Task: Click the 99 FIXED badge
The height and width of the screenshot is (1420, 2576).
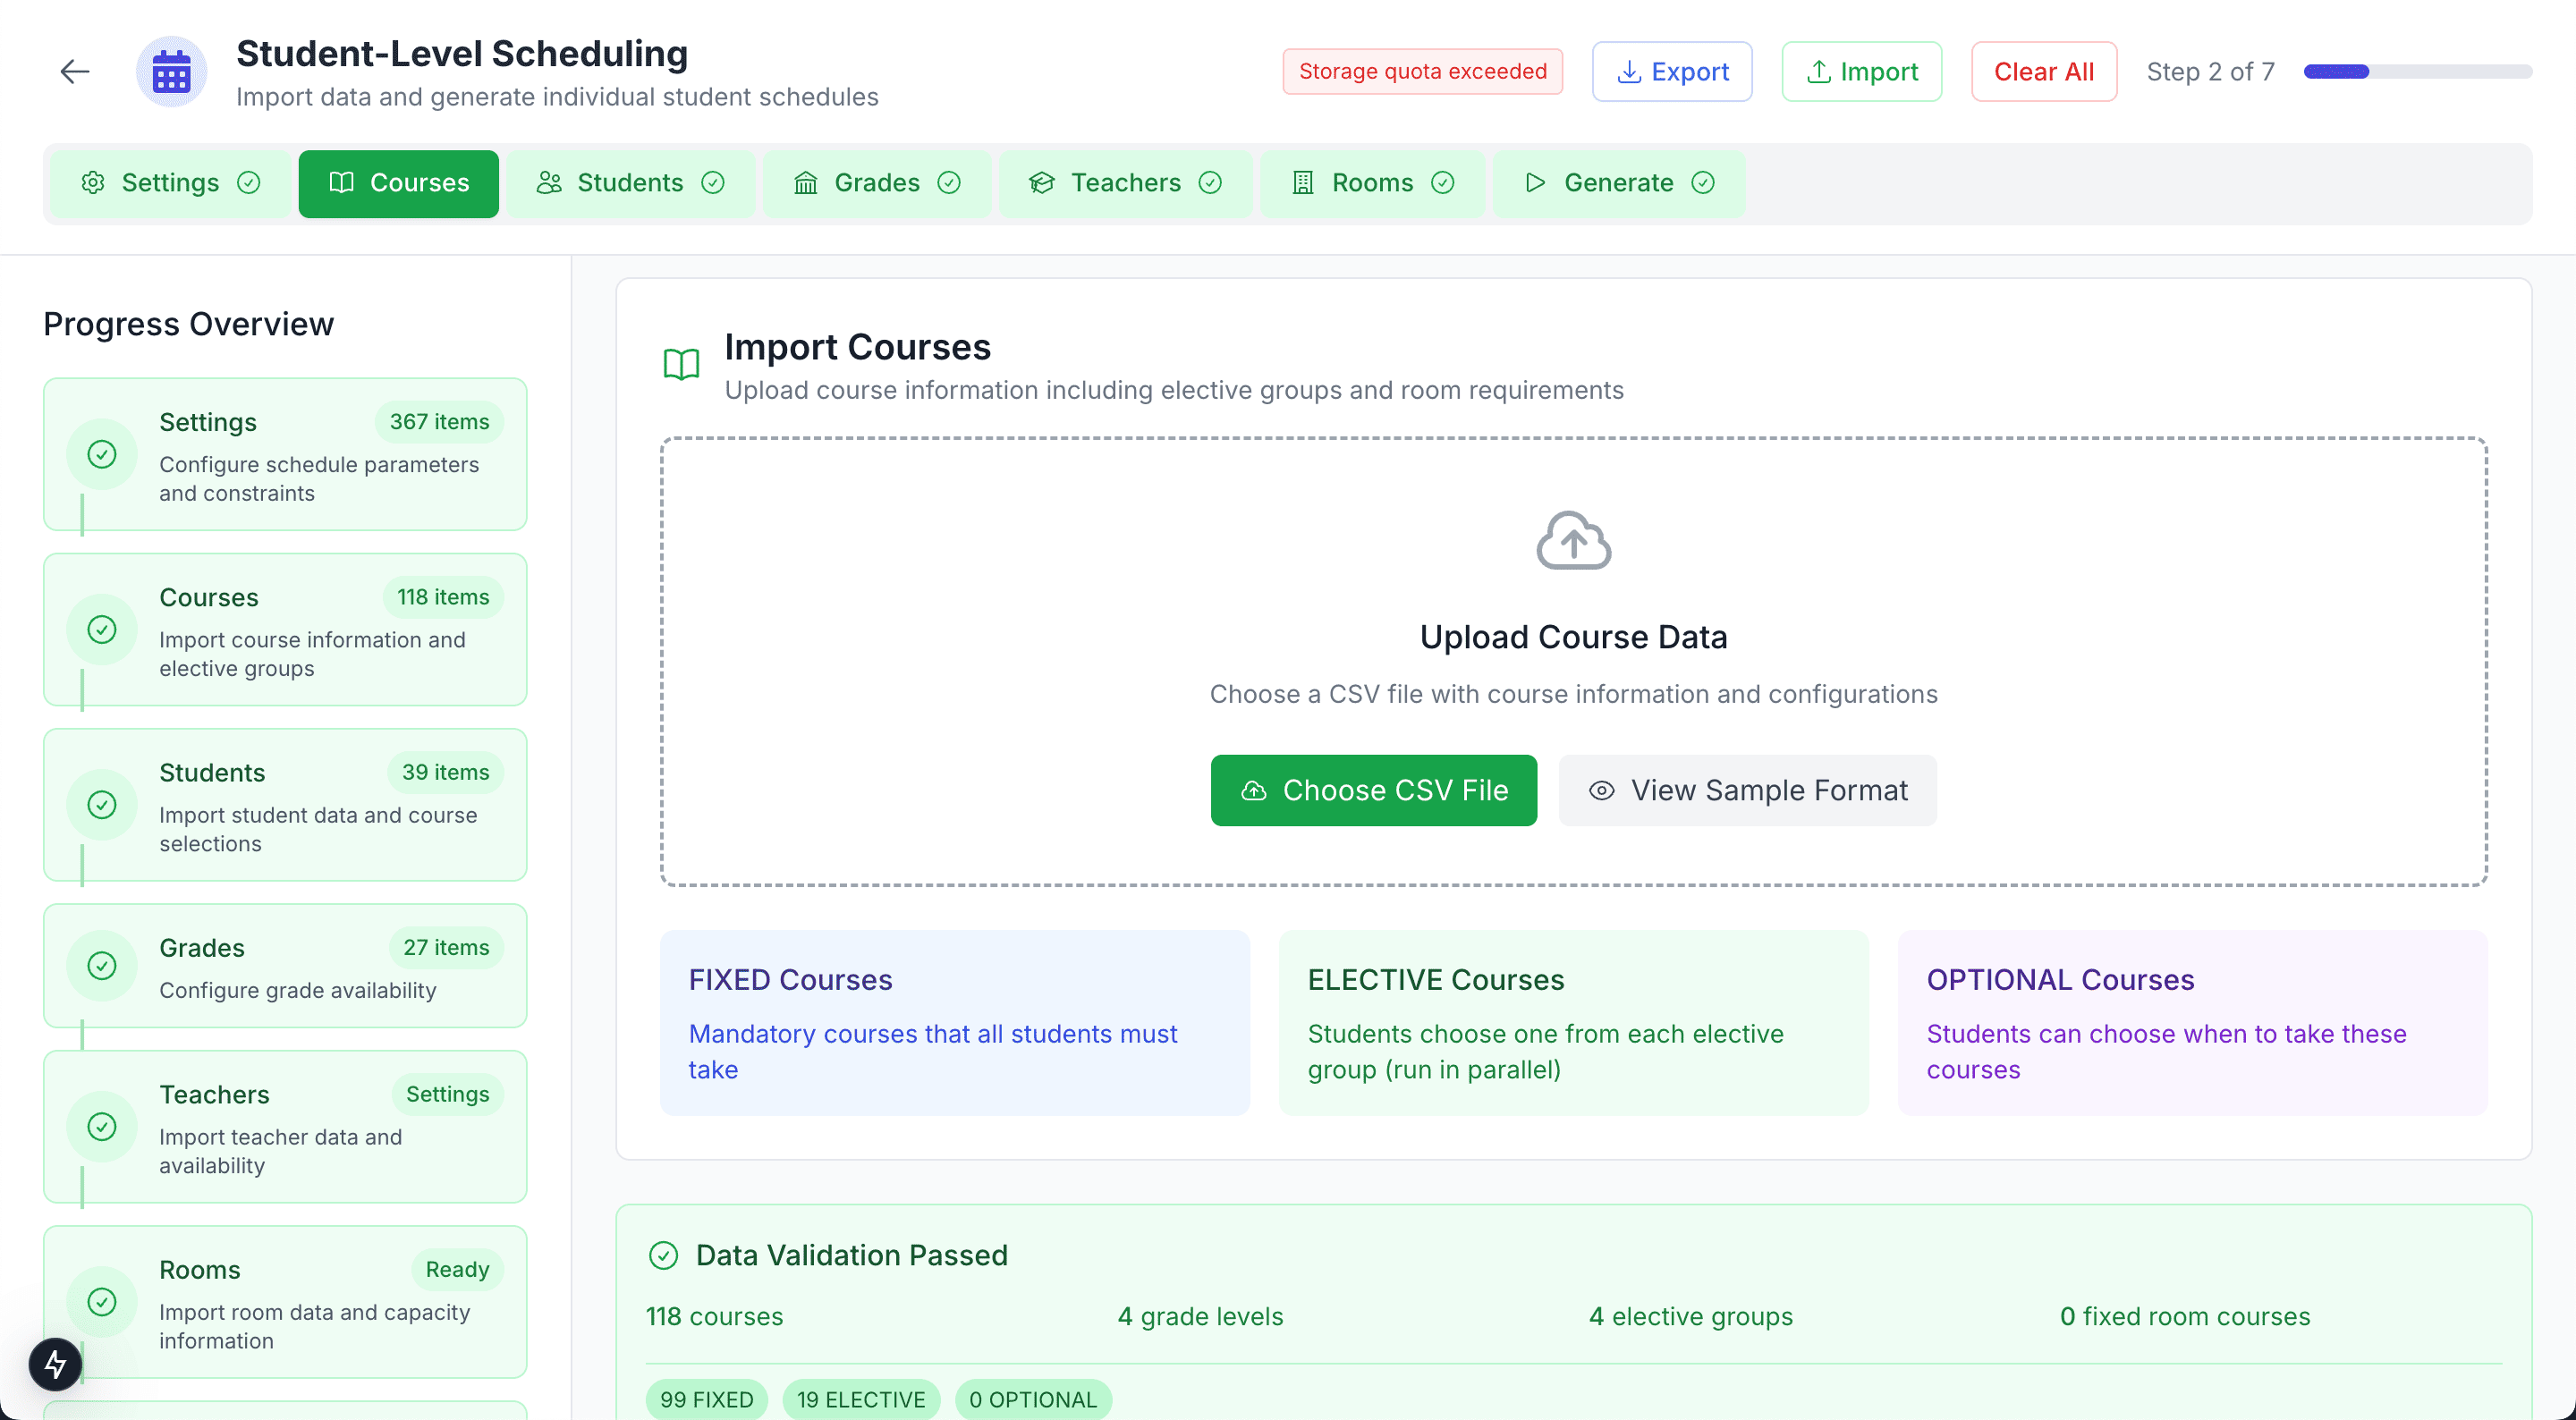Action: 707,1400
